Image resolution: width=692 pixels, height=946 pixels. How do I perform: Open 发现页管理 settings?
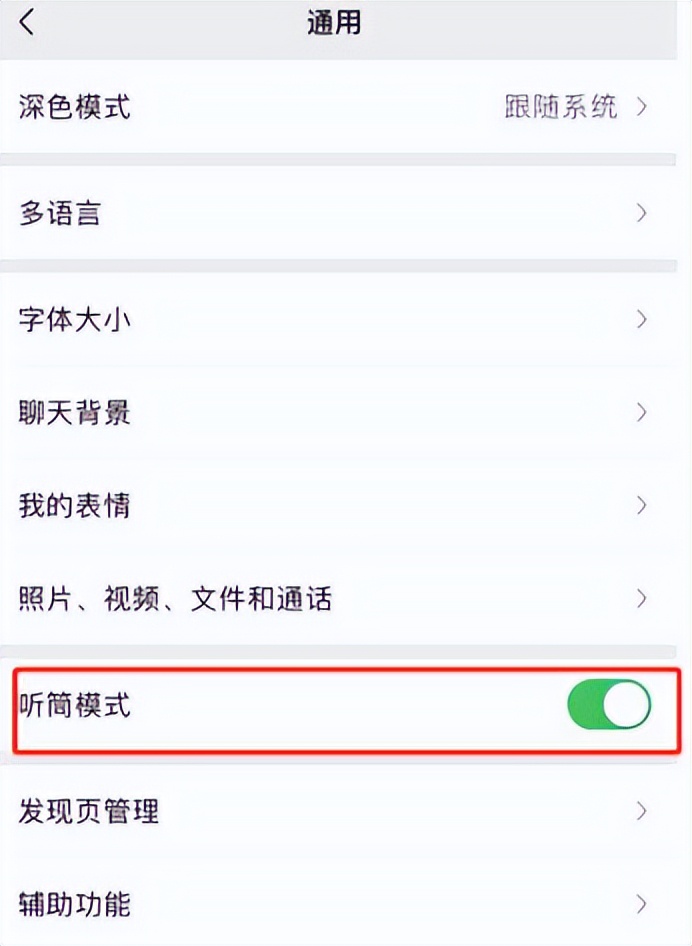(89, 811)
